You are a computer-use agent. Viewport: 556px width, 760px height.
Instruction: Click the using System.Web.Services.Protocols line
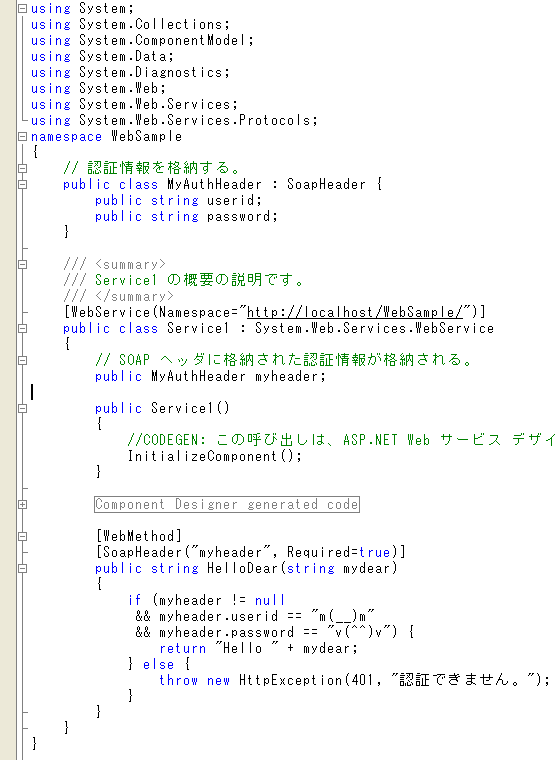[175, 120]
